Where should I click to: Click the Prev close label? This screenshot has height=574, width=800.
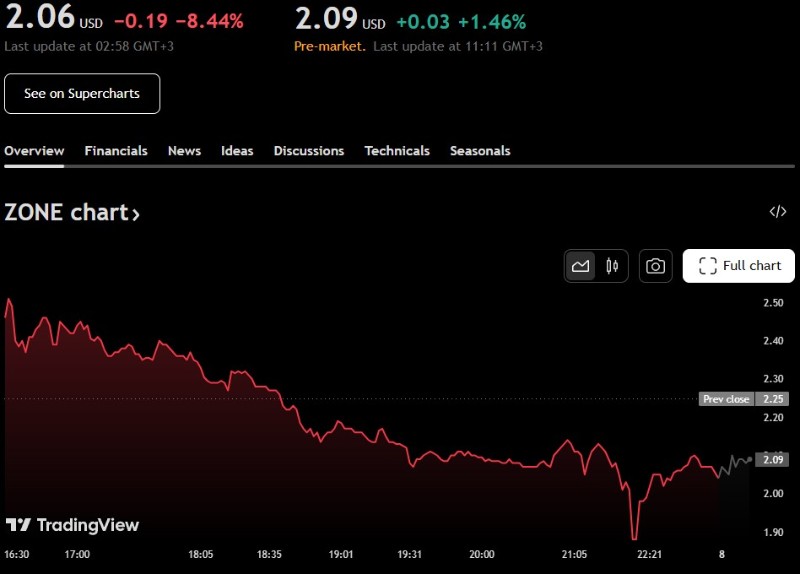coord(726,399)
